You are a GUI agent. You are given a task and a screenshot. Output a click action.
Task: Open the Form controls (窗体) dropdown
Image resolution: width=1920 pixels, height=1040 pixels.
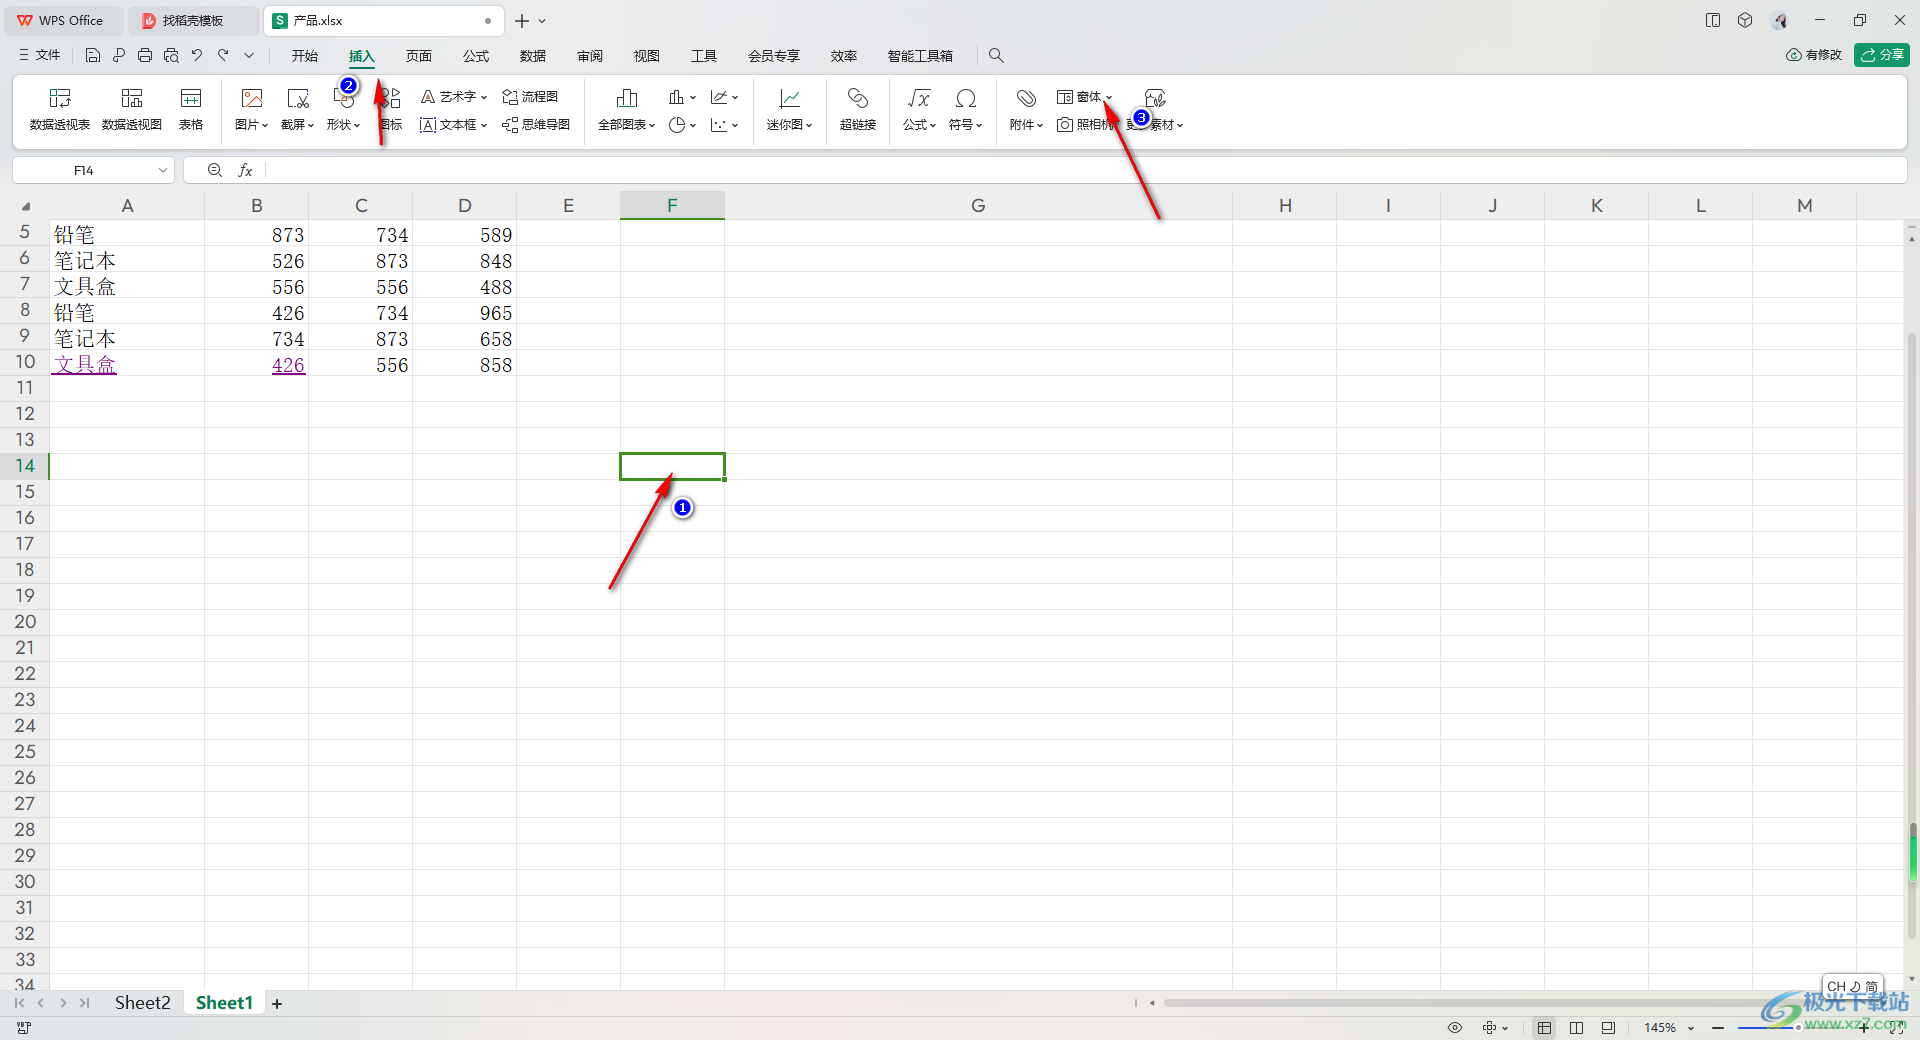1085,97
